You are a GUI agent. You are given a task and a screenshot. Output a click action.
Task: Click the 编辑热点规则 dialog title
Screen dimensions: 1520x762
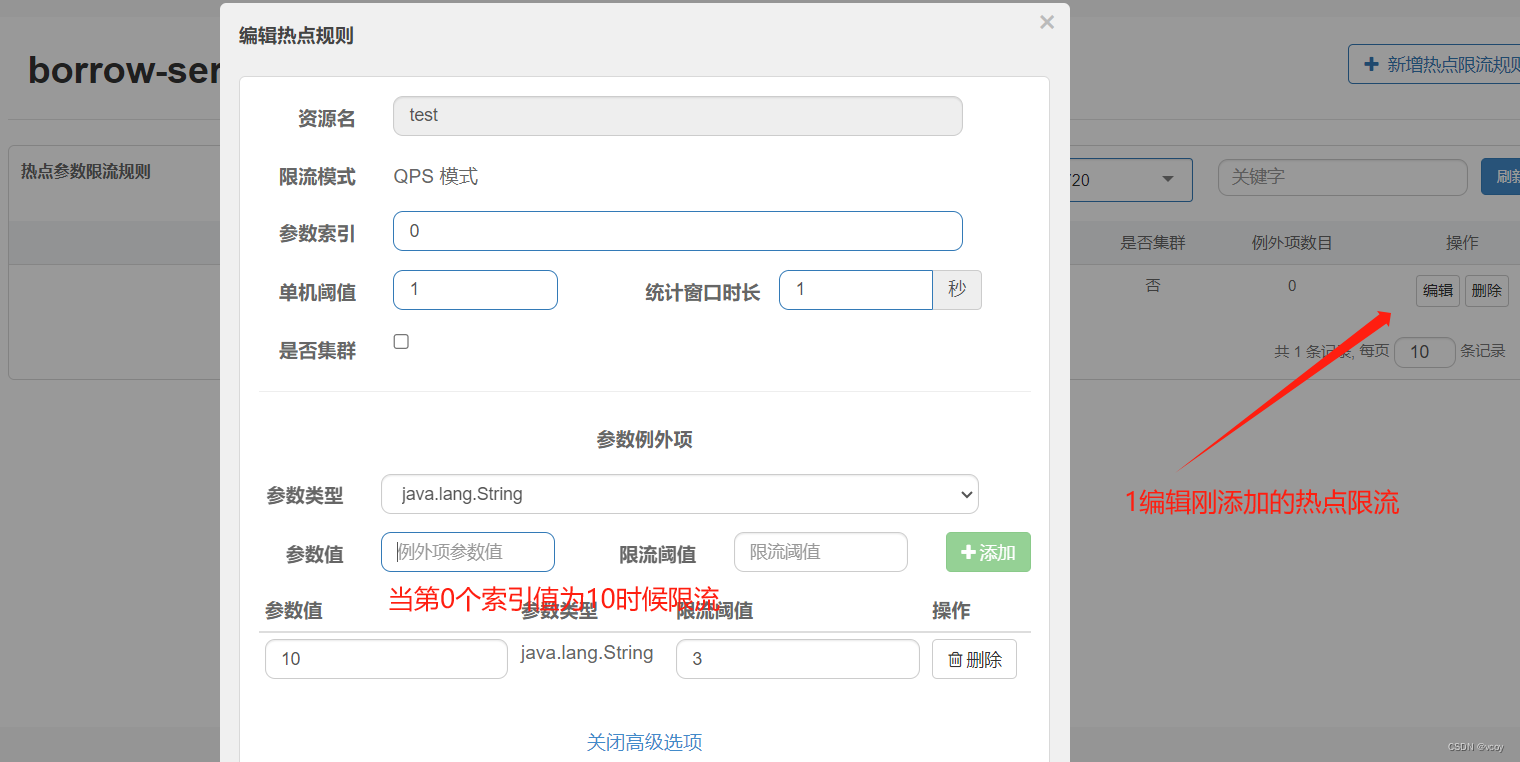(296, 36)
